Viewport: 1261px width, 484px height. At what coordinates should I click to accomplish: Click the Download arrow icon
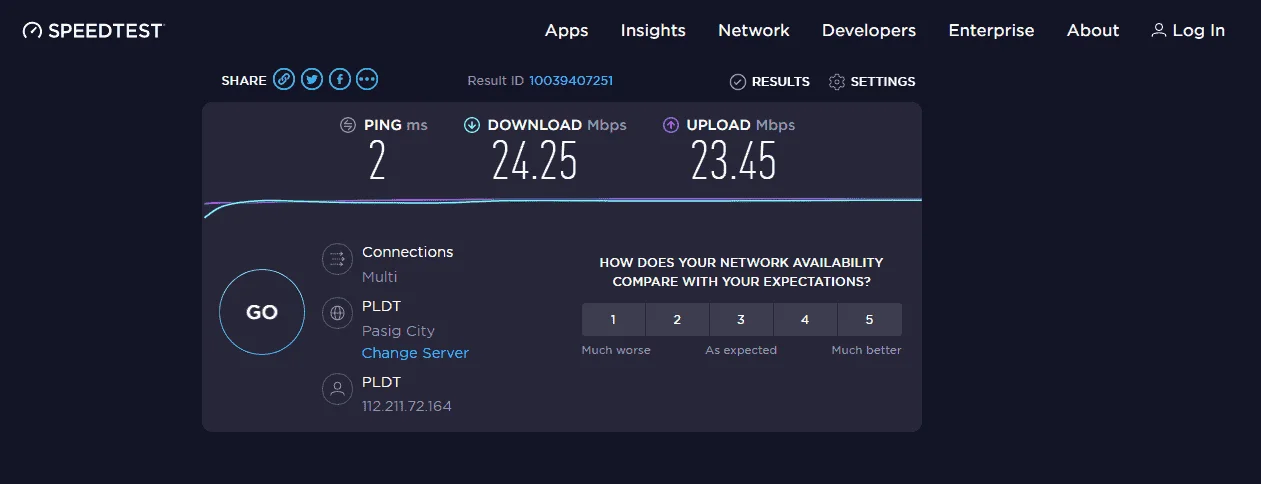pyautogui.click(x=472, y=125)
